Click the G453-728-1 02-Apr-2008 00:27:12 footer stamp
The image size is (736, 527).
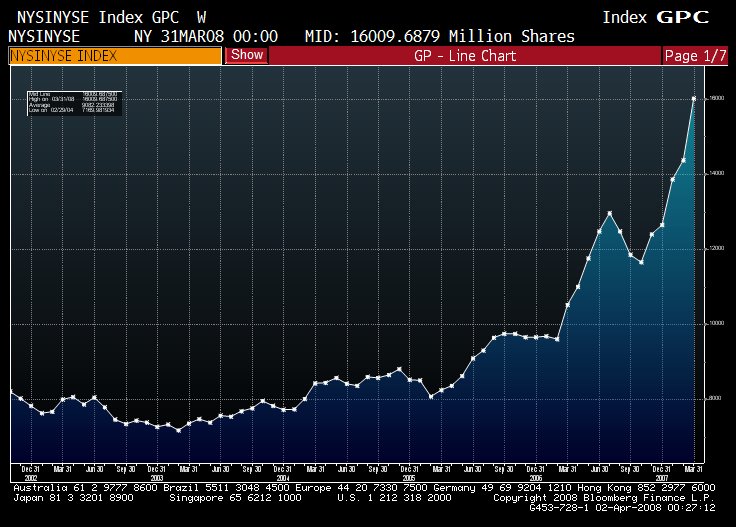pyautogui.click(x=622, y=507)
